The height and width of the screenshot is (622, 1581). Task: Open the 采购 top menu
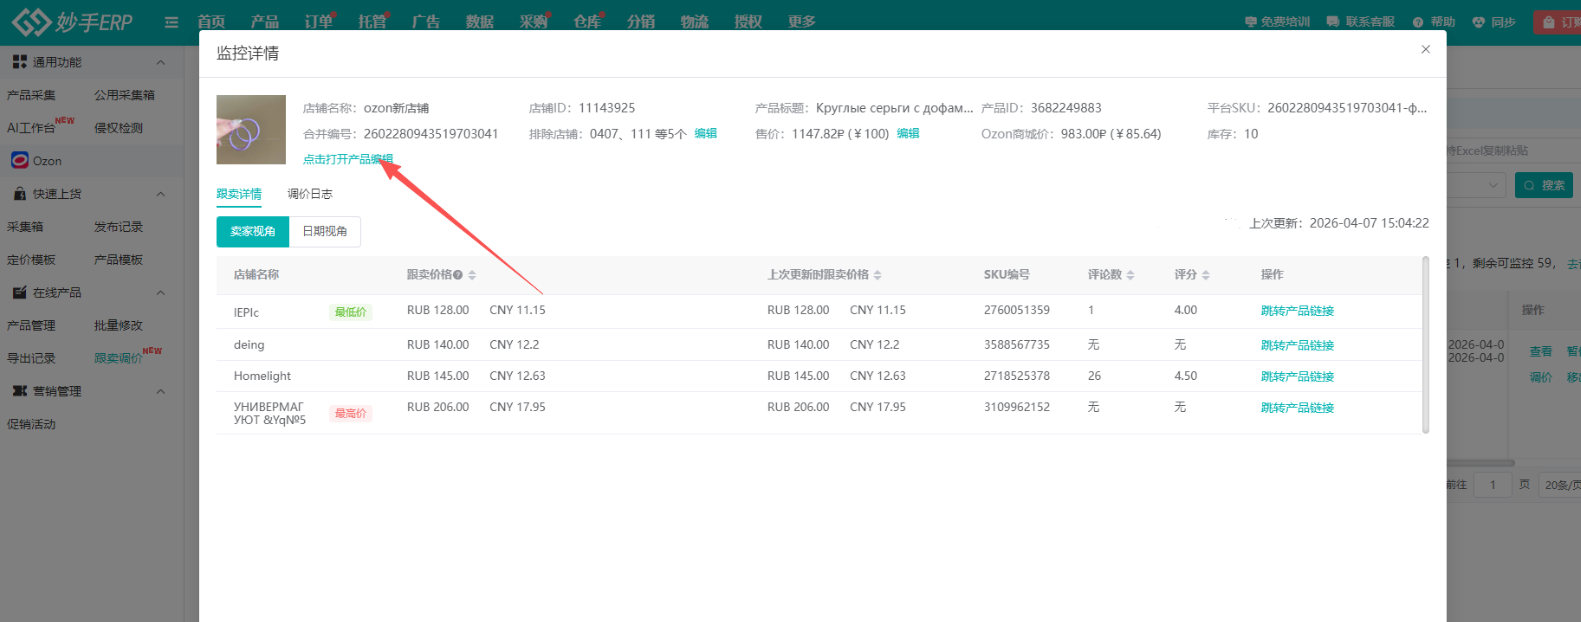pos(533,22)
